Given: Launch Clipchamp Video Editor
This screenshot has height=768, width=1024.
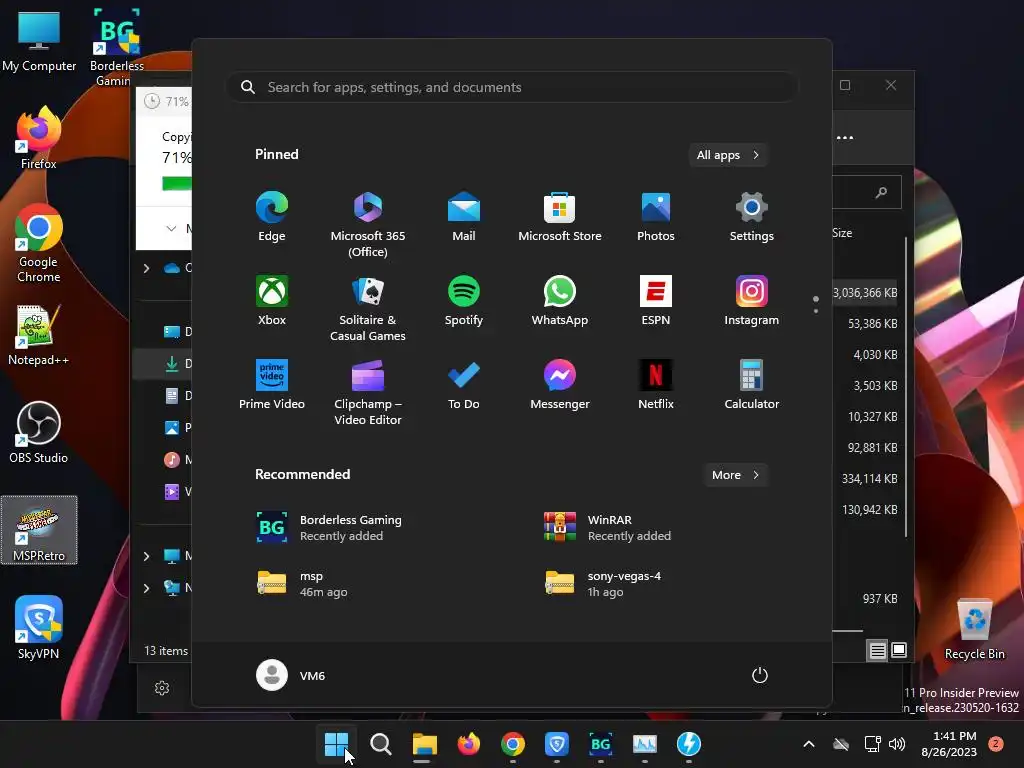Looking at the screenshot, I should coord(368,392).
